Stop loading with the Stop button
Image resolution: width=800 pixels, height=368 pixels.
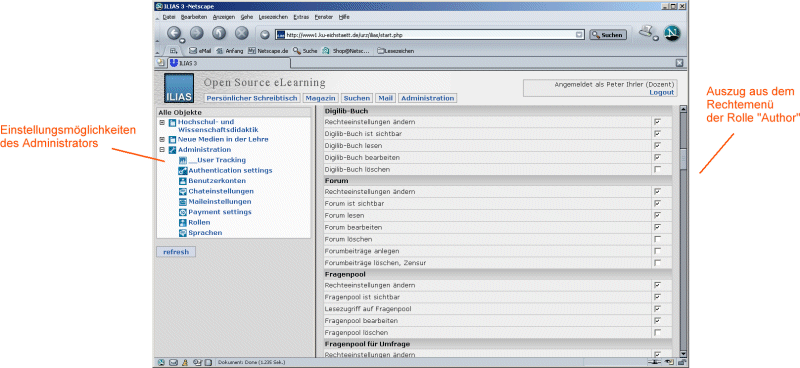click(241, 34)
